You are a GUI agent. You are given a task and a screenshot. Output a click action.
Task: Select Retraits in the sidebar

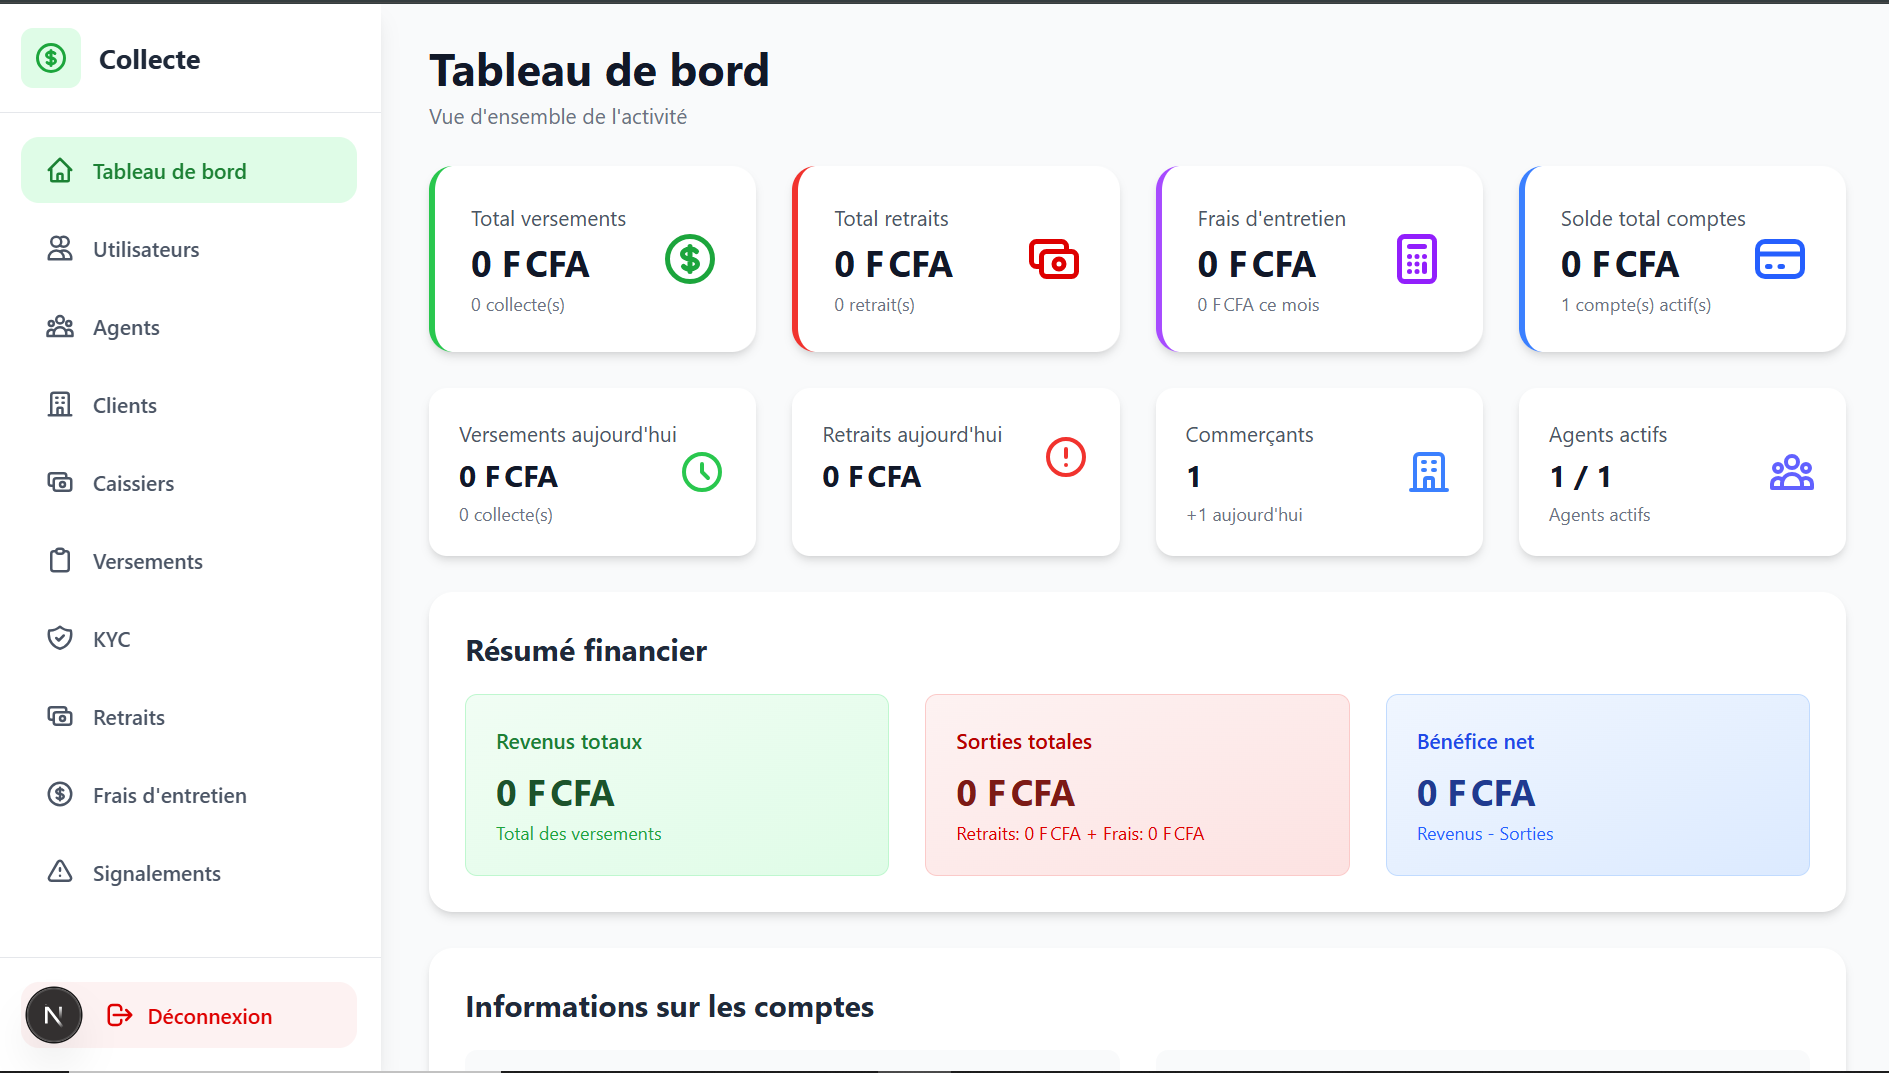(x=128, y=717)
